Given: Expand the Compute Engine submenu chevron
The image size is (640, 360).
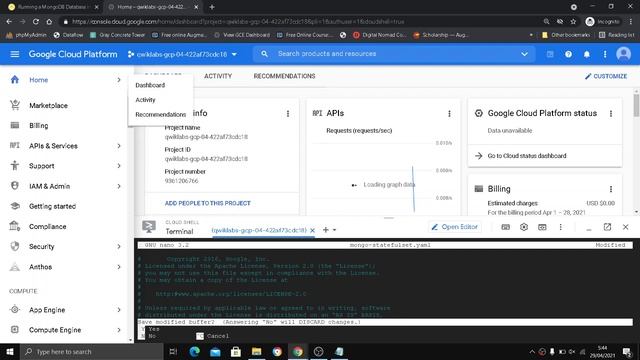Looking at the screenshot, I should pos(119,330).
